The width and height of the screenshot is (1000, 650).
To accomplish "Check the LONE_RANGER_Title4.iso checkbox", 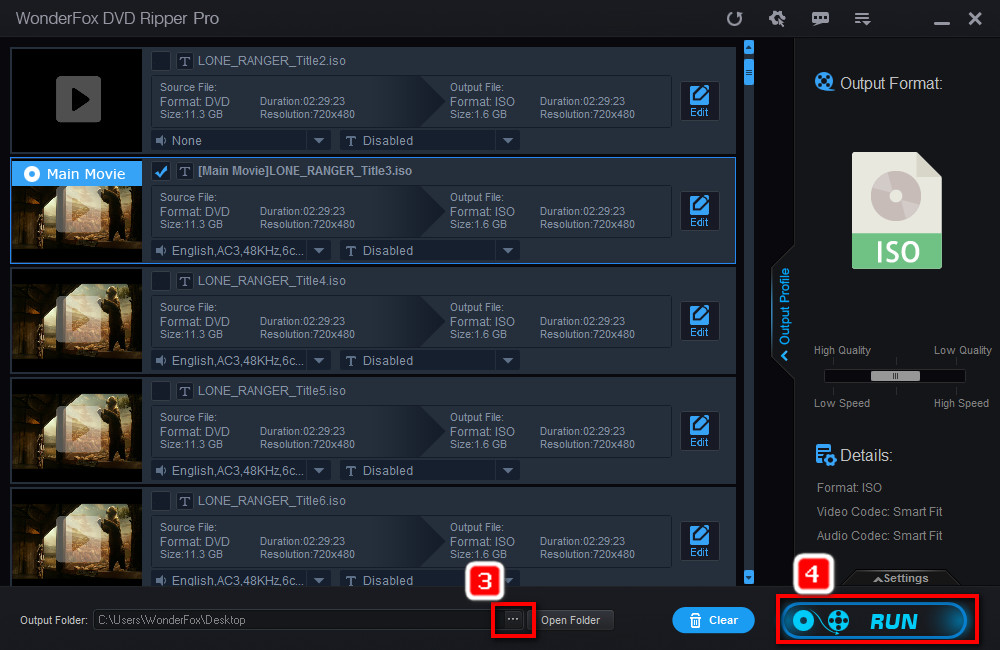I will tap(161, 281).
